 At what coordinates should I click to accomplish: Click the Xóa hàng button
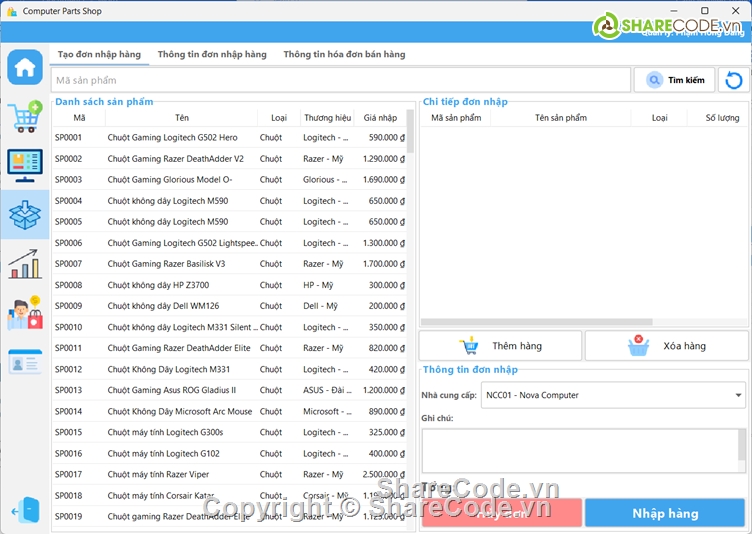tap(667, 345)
